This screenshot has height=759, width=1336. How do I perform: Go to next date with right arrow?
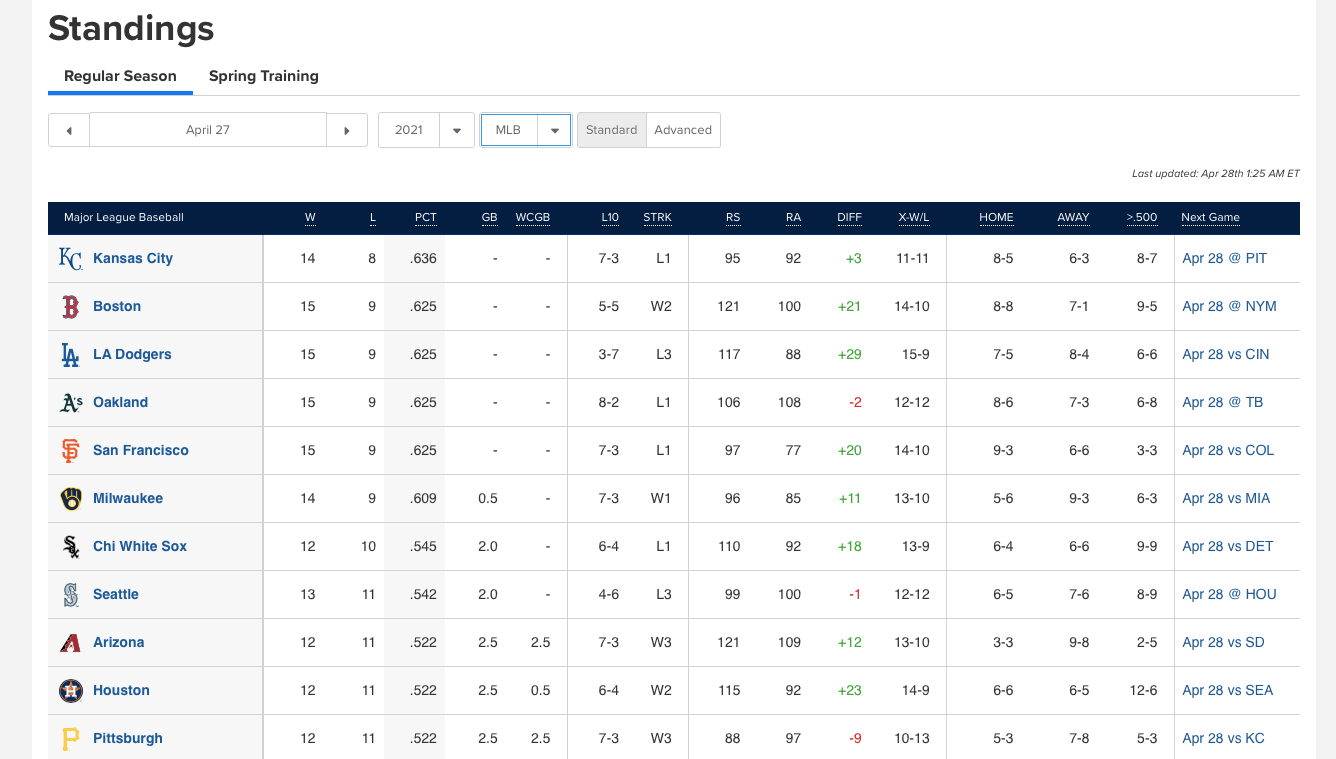(x=347, y=130)
